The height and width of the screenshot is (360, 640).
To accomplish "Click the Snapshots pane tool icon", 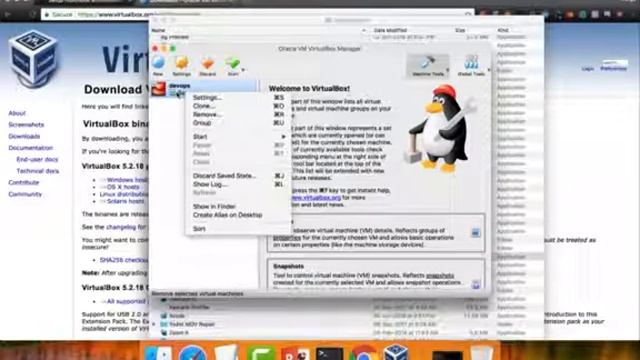I will pyautogui.click(x=476, y=284).
